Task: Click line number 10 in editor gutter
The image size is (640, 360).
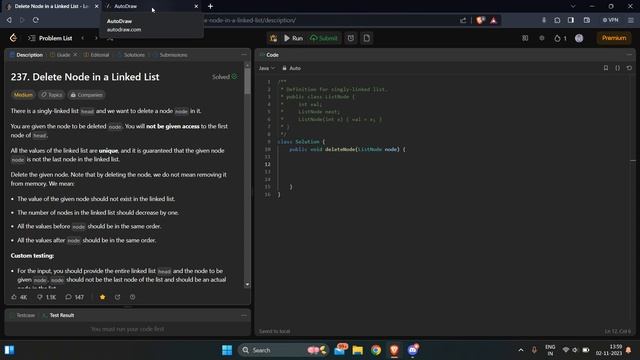Action: 267,149
